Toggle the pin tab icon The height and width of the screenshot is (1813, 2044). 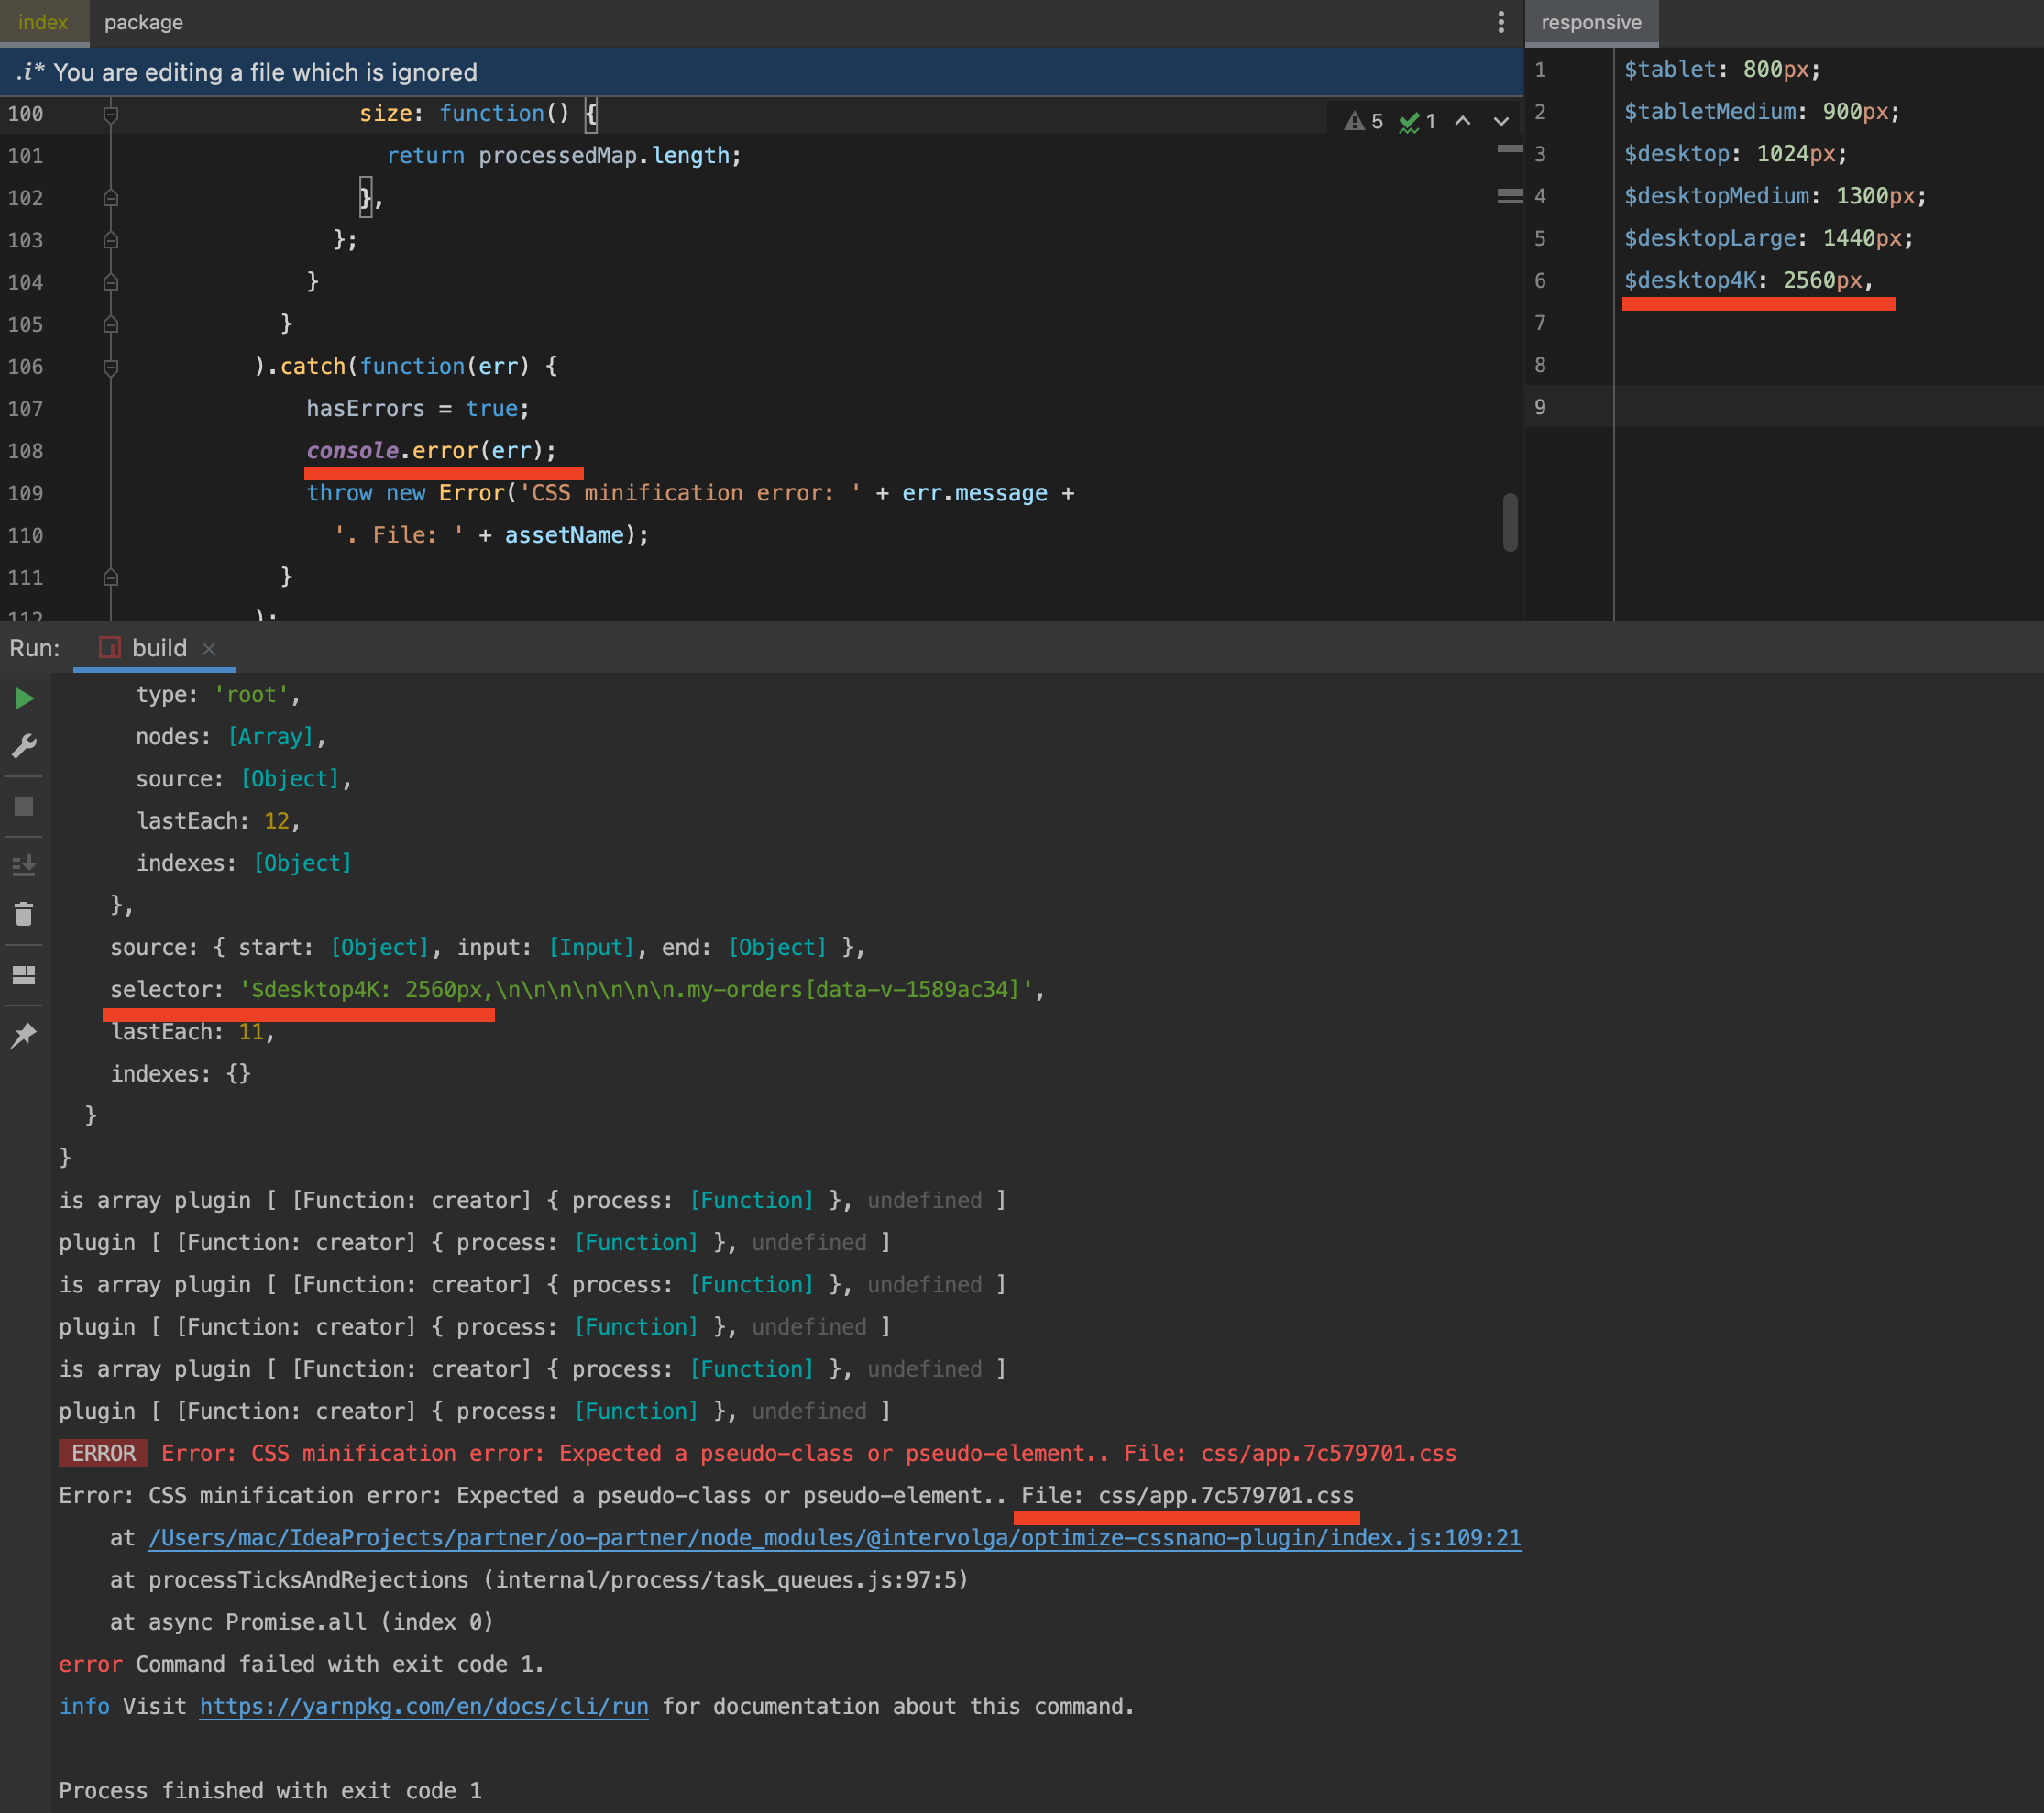tap(24, 1034)
